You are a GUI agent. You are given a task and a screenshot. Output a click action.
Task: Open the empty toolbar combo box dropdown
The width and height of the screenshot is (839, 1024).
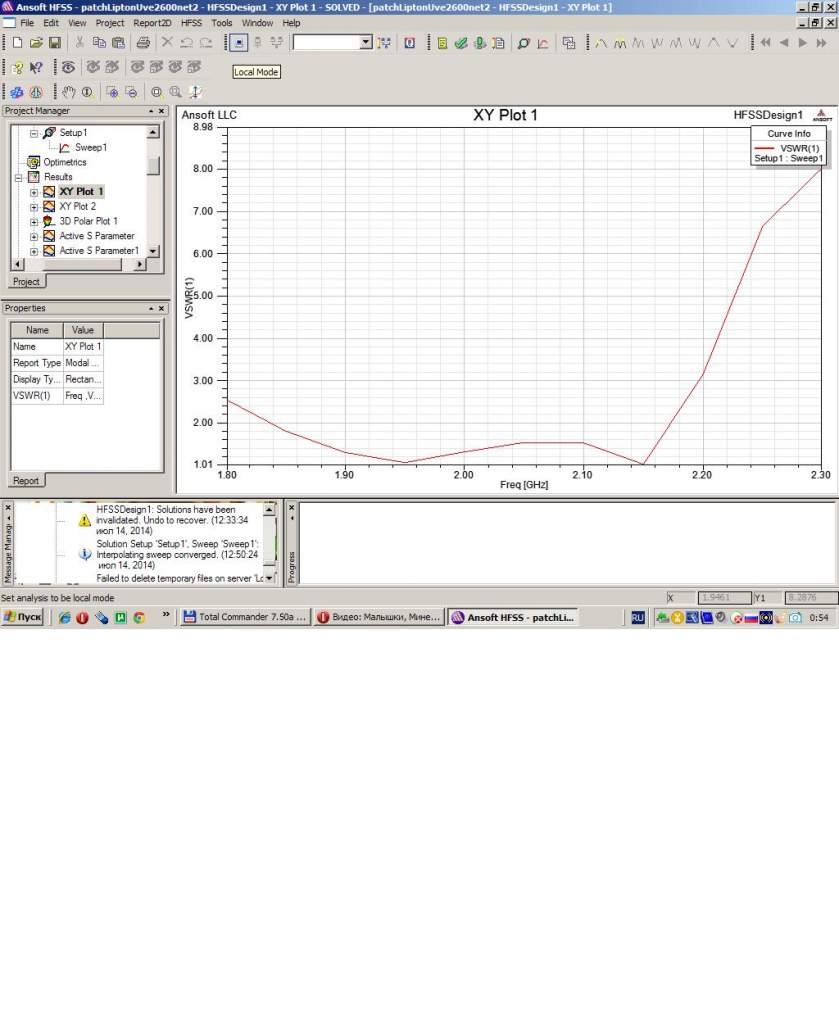pos(366,42)
